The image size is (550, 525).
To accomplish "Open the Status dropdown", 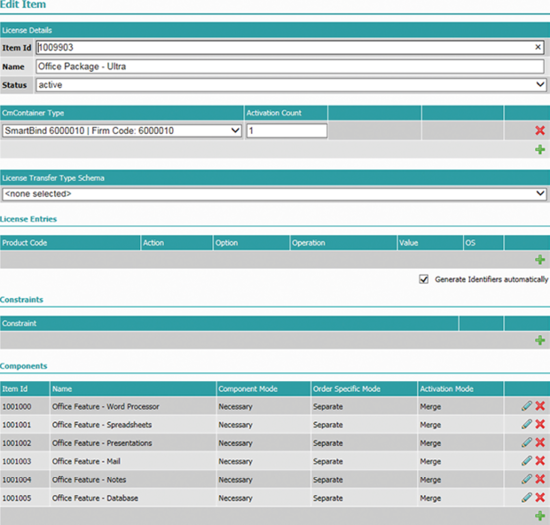I will click(x=290, y=85).
